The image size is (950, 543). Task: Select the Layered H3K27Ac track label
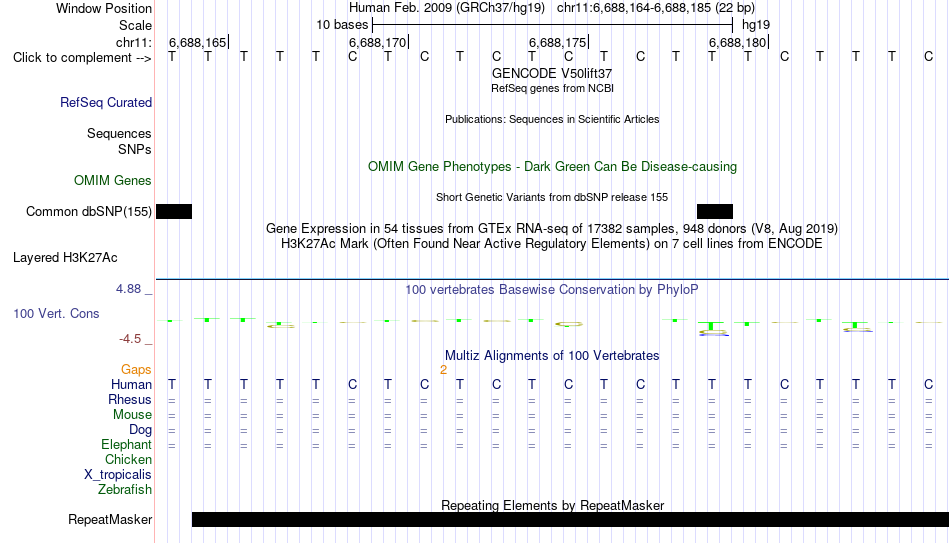click(65, 258)
